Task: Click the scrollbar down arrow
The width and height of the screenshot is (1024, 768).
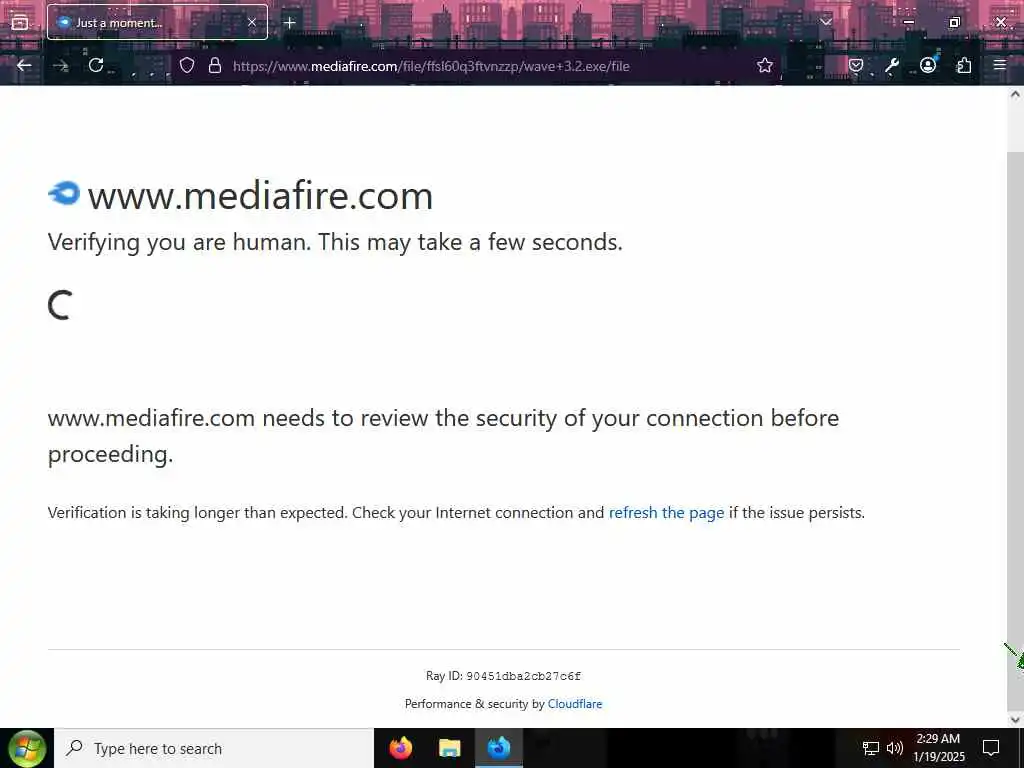Action: (x=1015, y=720)
